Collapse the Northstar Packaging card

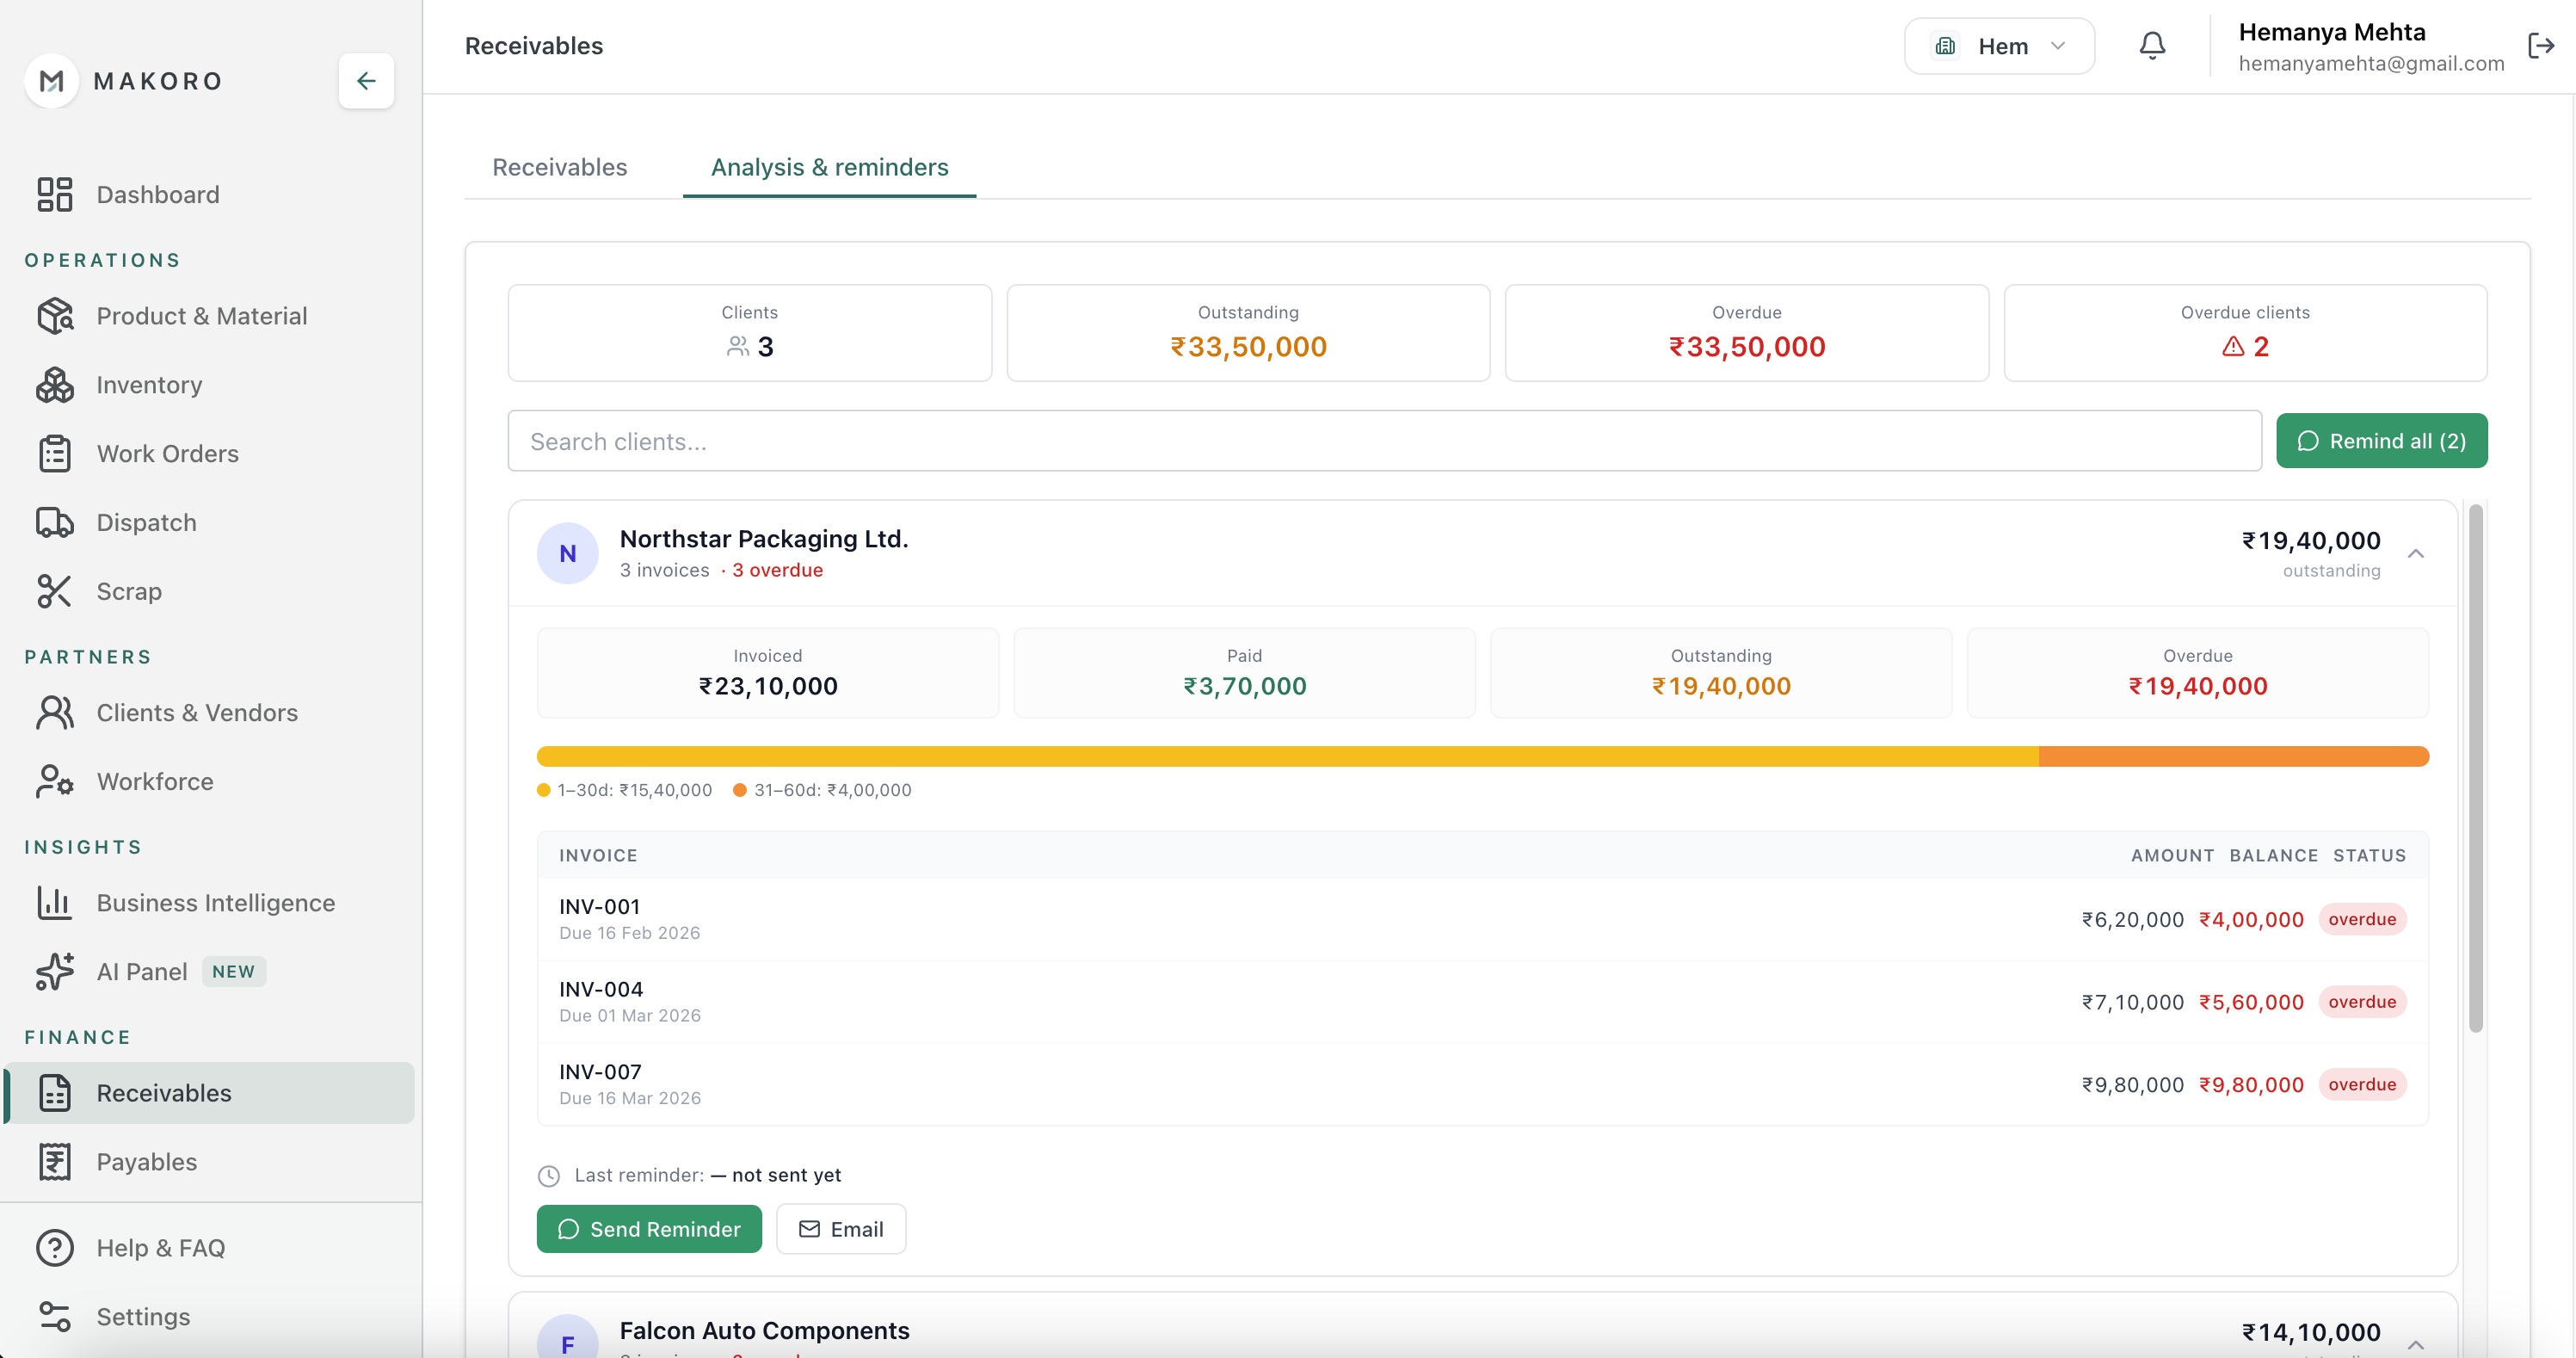[x=2417, y=553]
